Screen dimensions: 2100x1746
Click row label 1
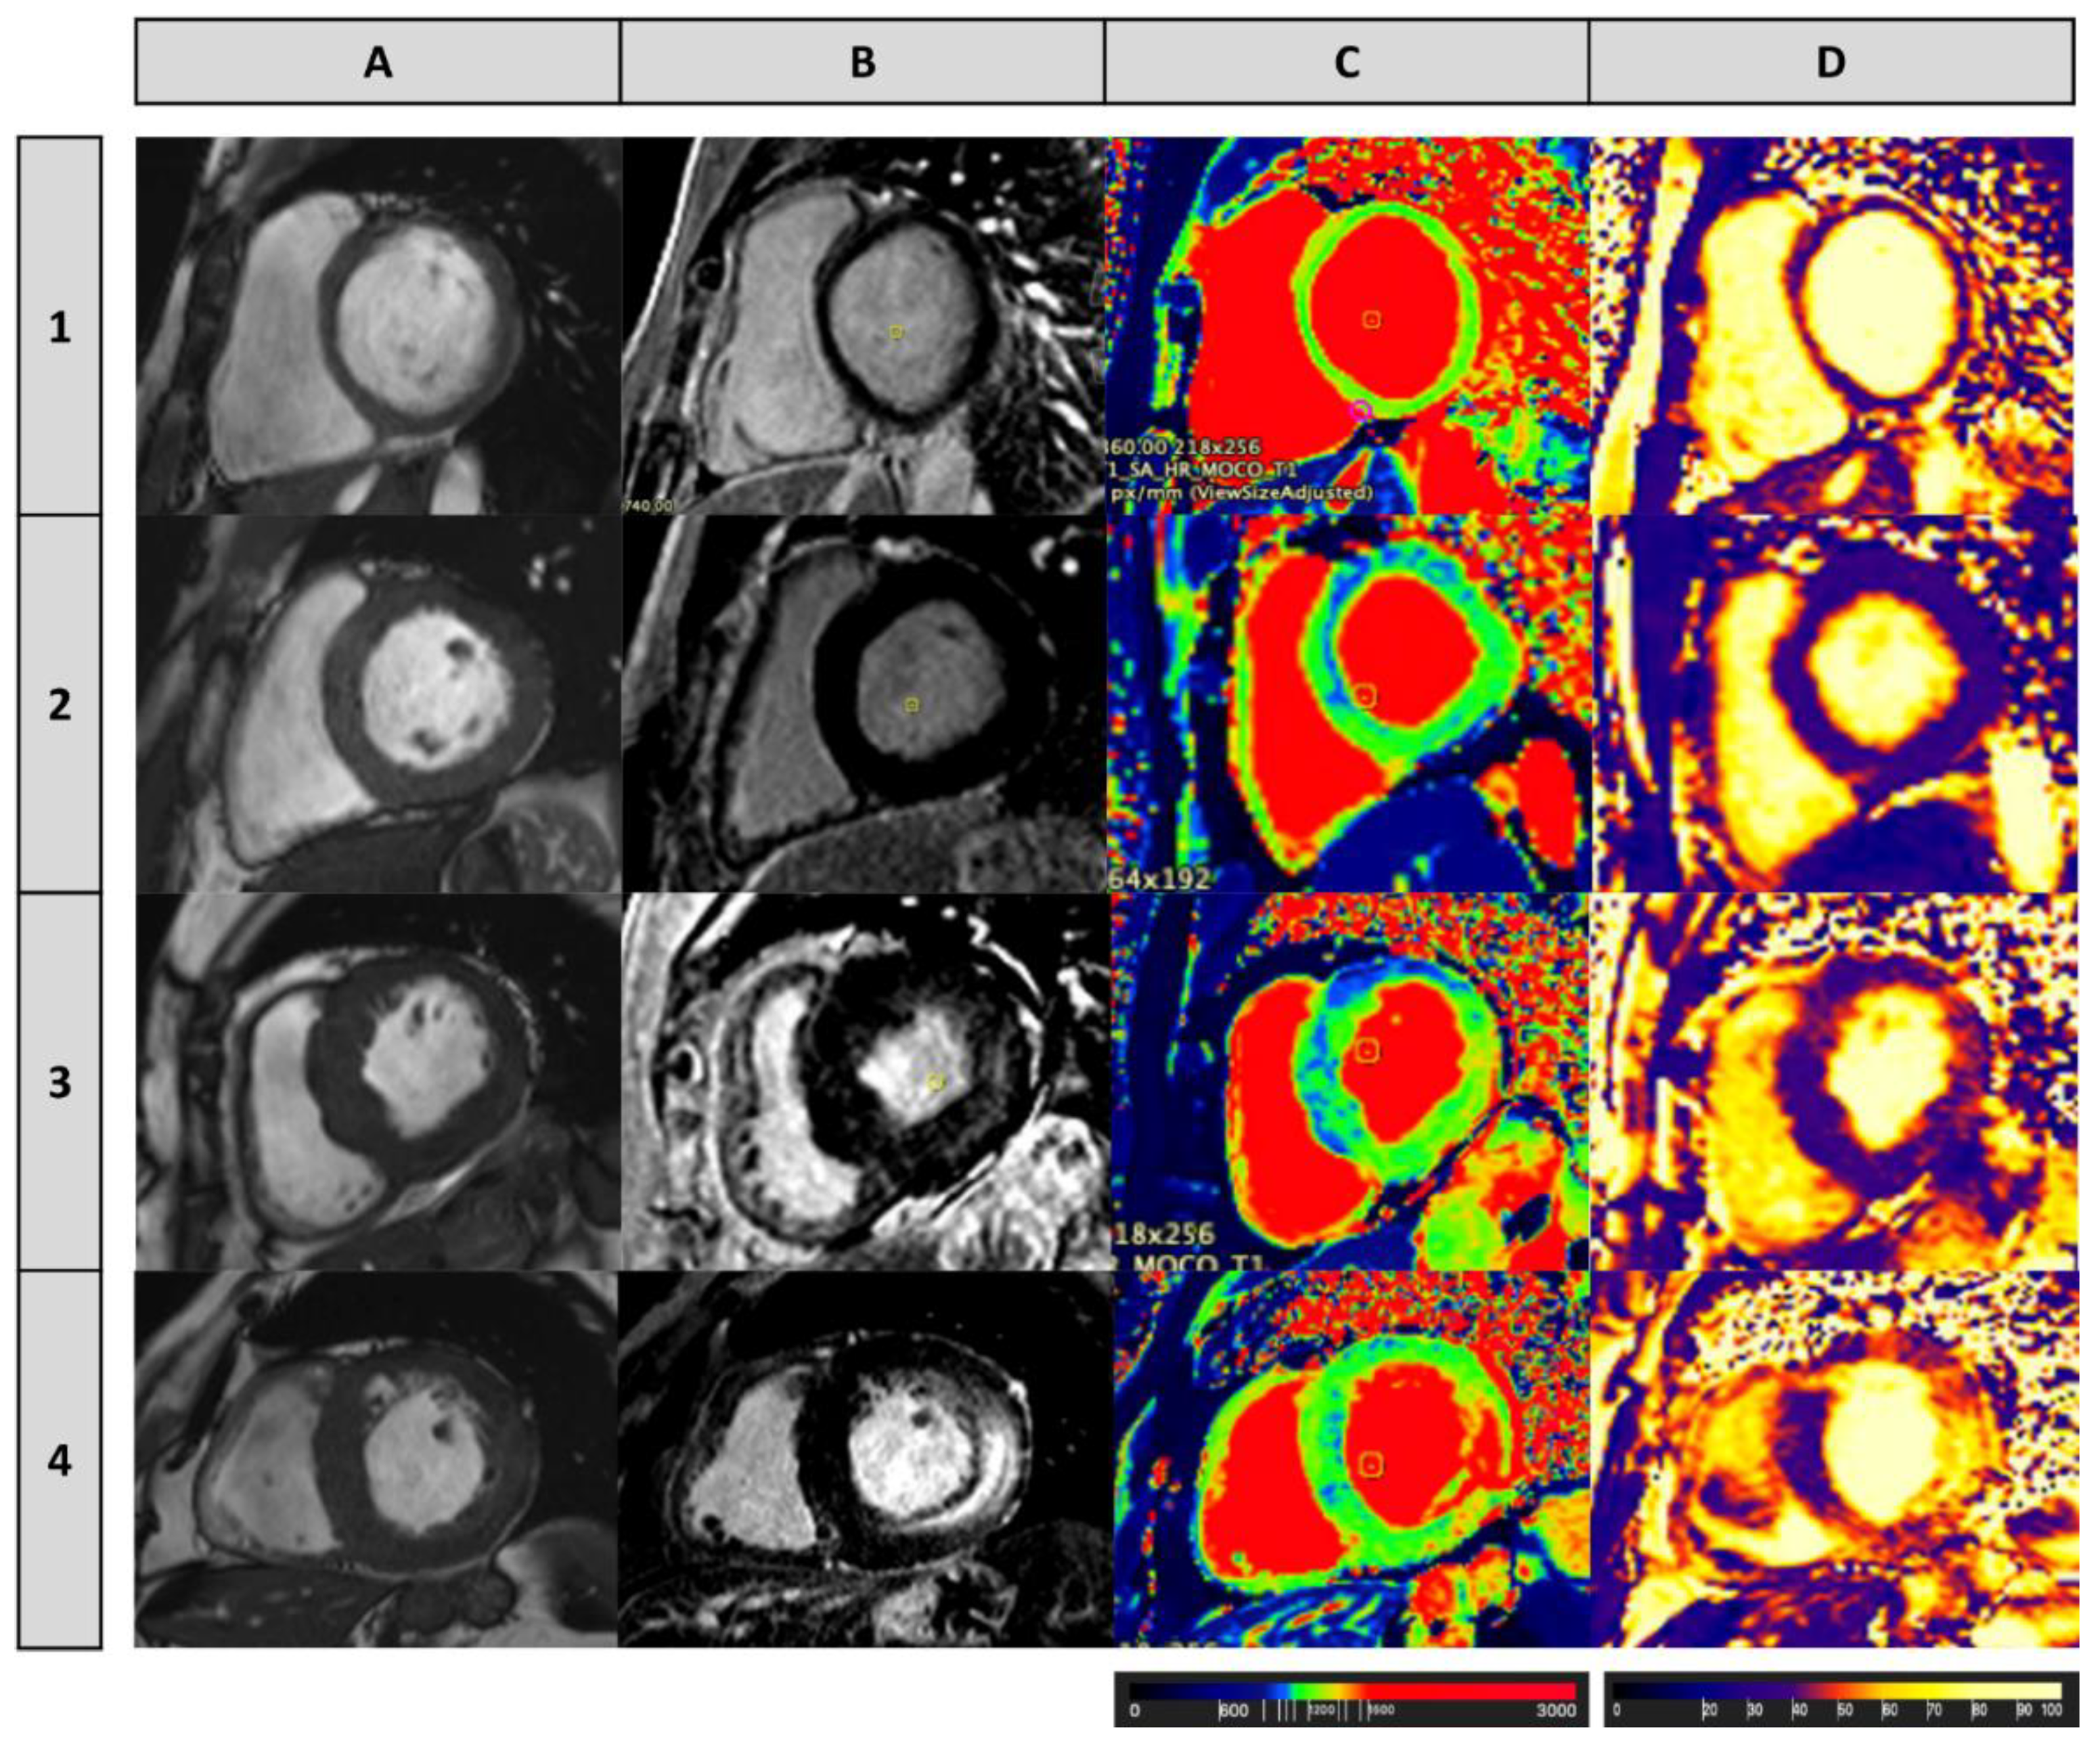[60, 327]
